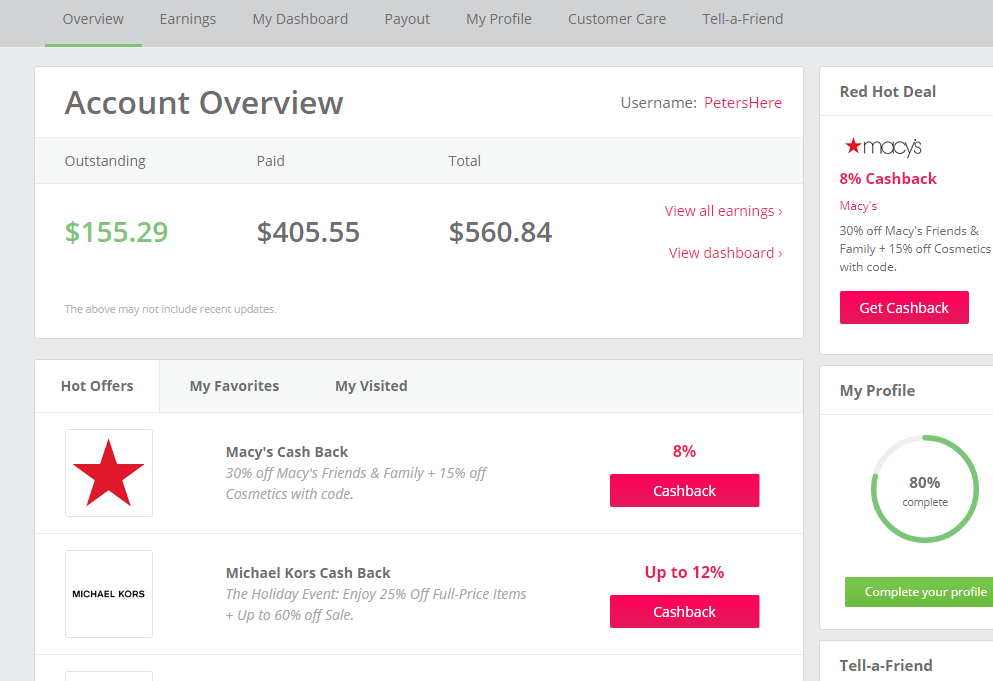This screenshot has width=993, height=681.
Task: Click the 8% rate above Macy's Cashback
Action: click(684, 451)
